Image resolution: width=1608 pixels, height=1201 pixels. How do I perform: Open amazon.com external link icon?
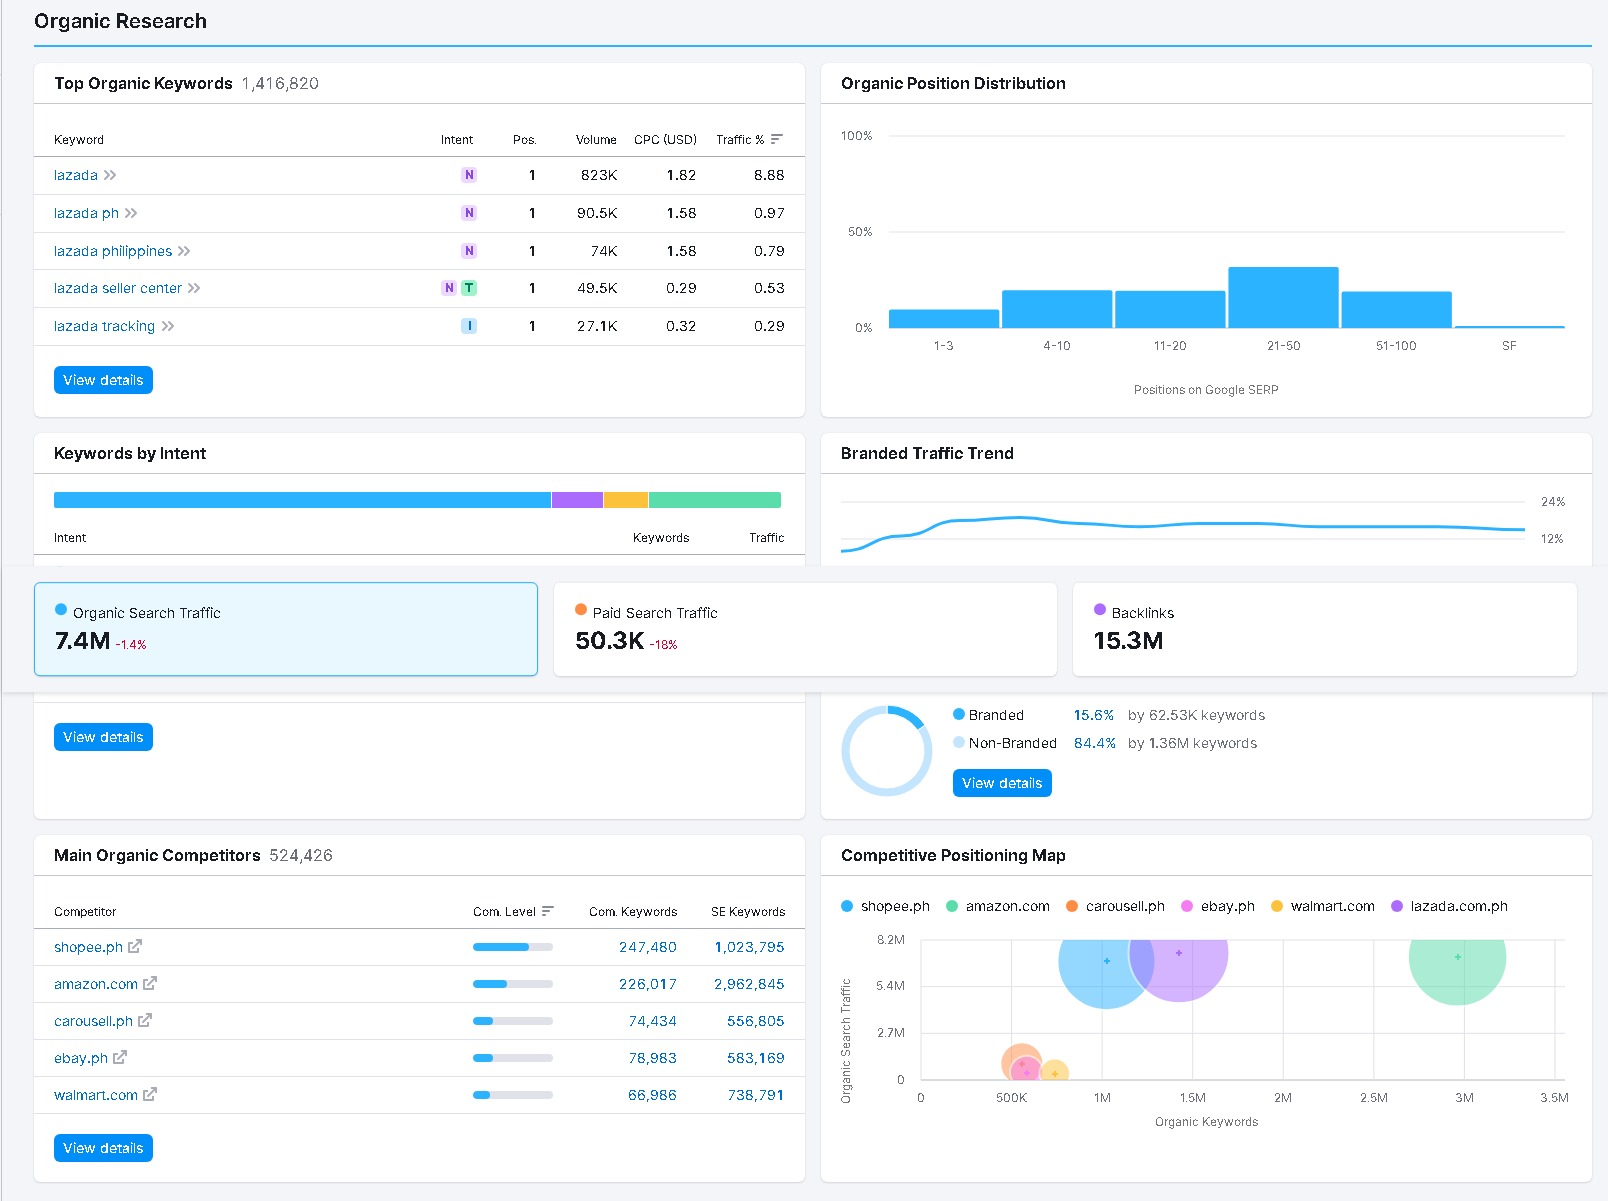click(x=150, y=983)
